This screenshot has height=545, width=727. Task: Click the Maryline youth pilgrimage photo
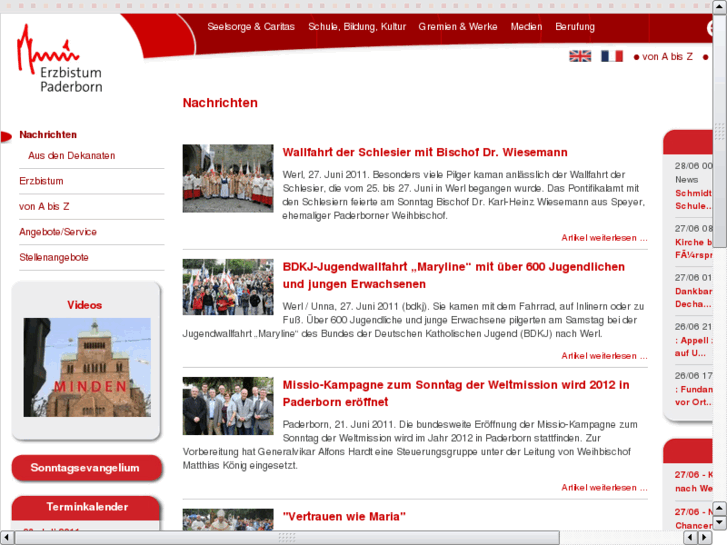(228, 287)
